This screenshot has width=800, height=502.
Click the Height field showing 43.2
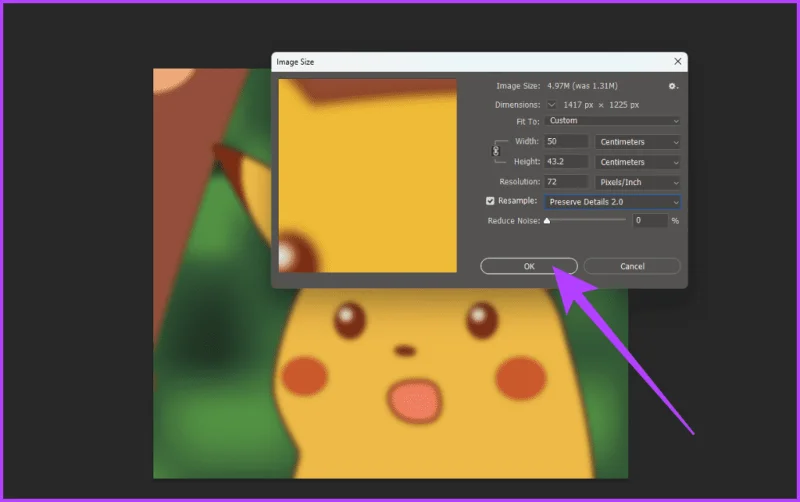(566, 162)
